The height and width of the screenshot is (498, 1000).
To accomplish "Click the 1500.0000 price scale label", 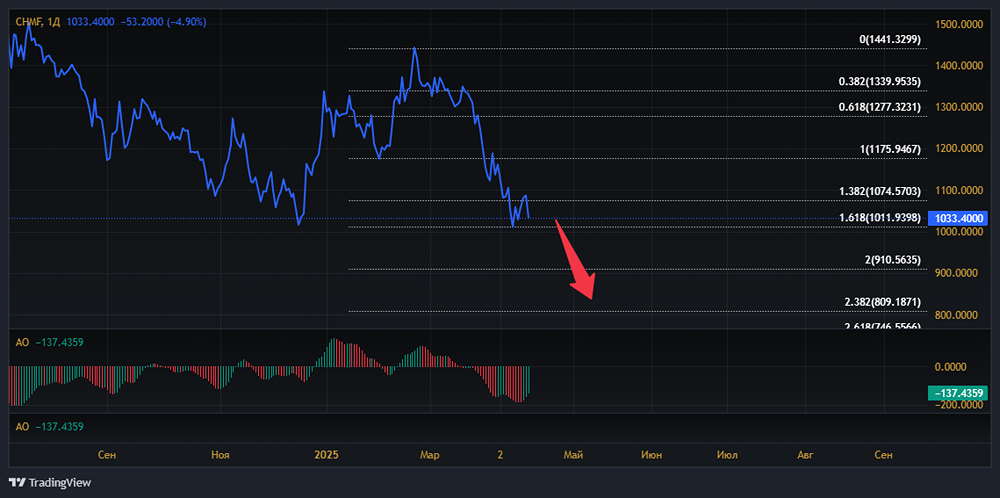I will pos(958,24).
